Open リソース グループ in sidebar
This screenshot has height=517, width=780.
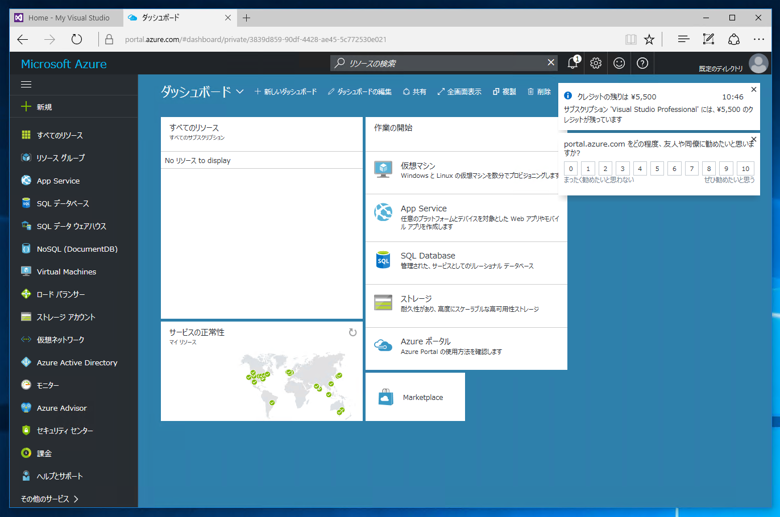click(x=60, y=158)
